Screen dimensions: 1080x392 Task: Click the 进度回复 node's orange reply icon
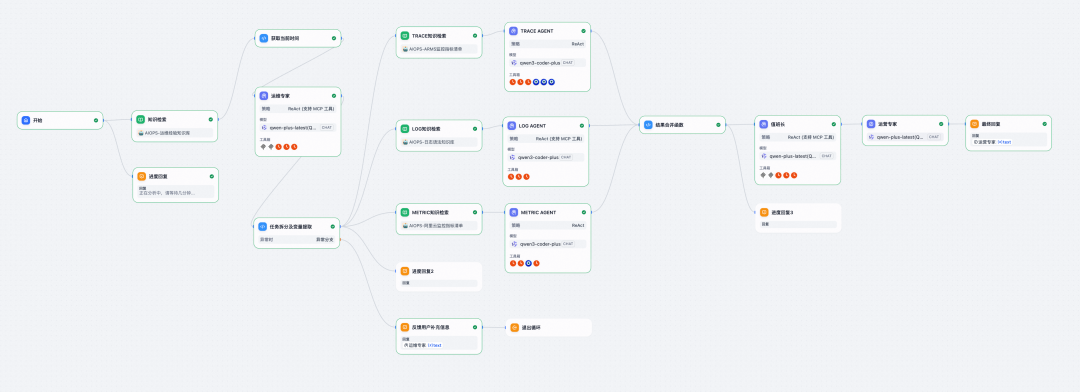(x=141, y=176)
